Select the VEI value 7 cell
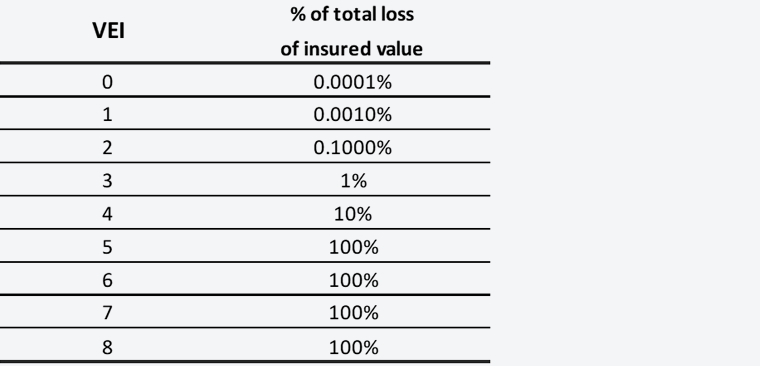The image size is (760, 366). (108, 313)
